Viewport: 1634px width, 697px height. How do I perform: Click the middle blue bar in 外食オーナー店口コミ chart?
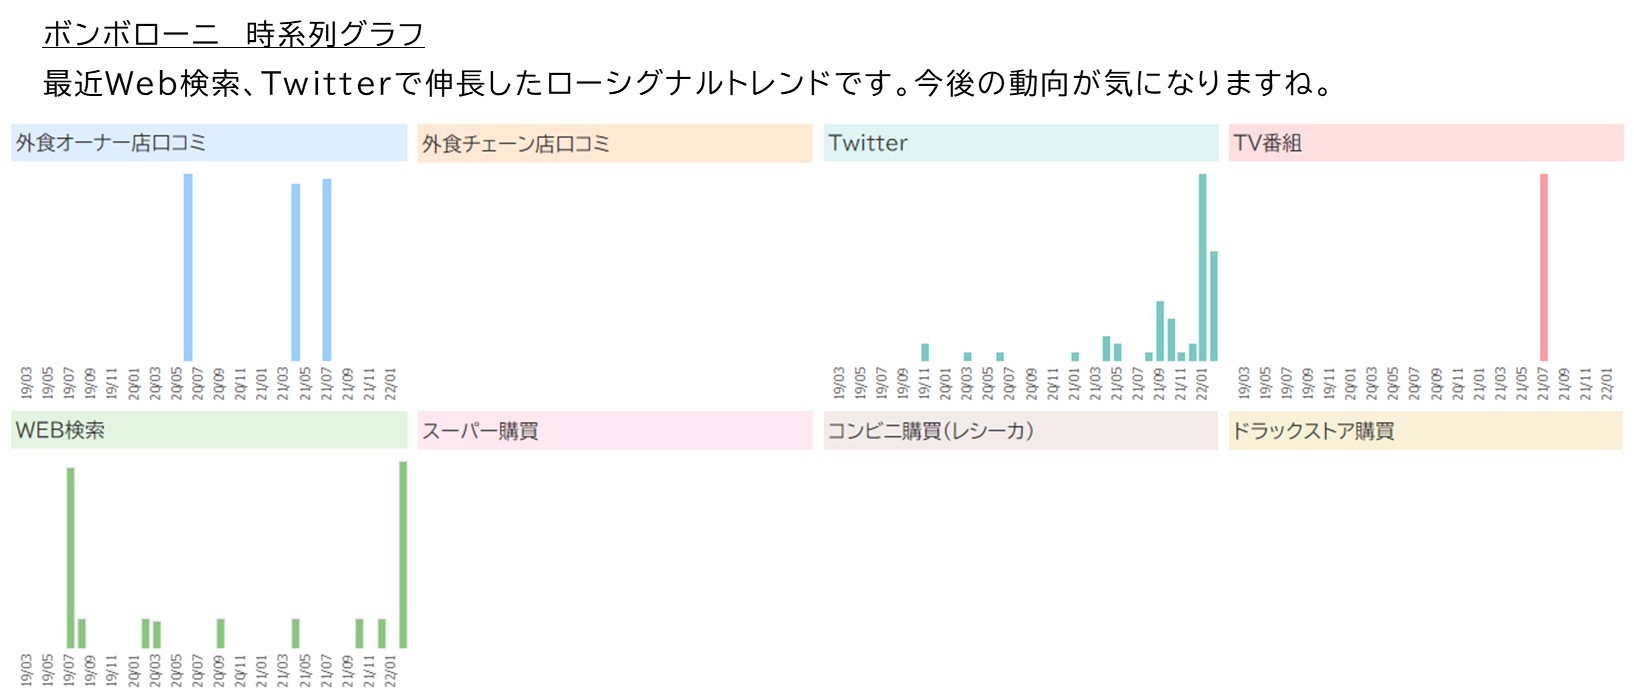(295, 272)
